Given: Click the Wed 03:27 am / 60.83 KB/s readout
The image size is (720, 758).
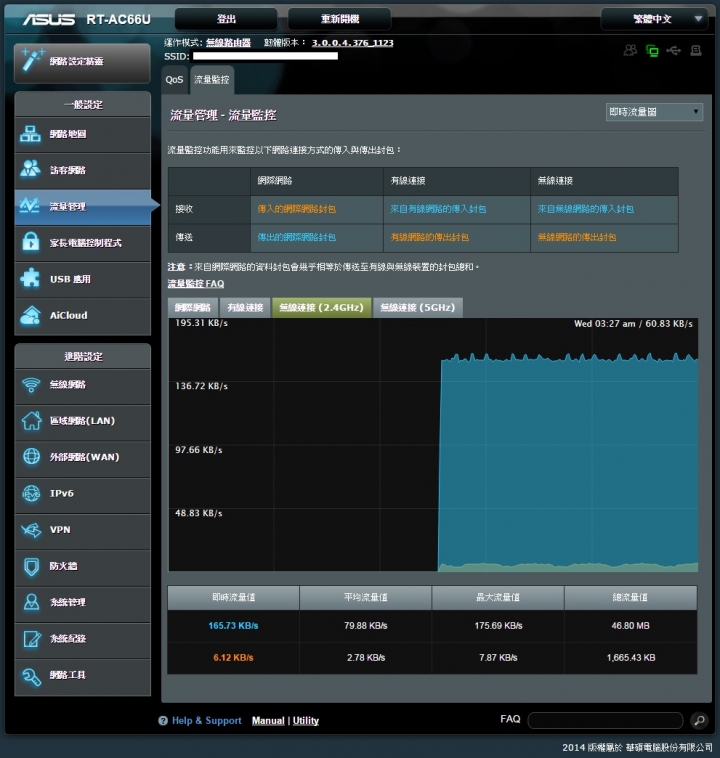Looking at the screenshot, I should tap(633, 324).
